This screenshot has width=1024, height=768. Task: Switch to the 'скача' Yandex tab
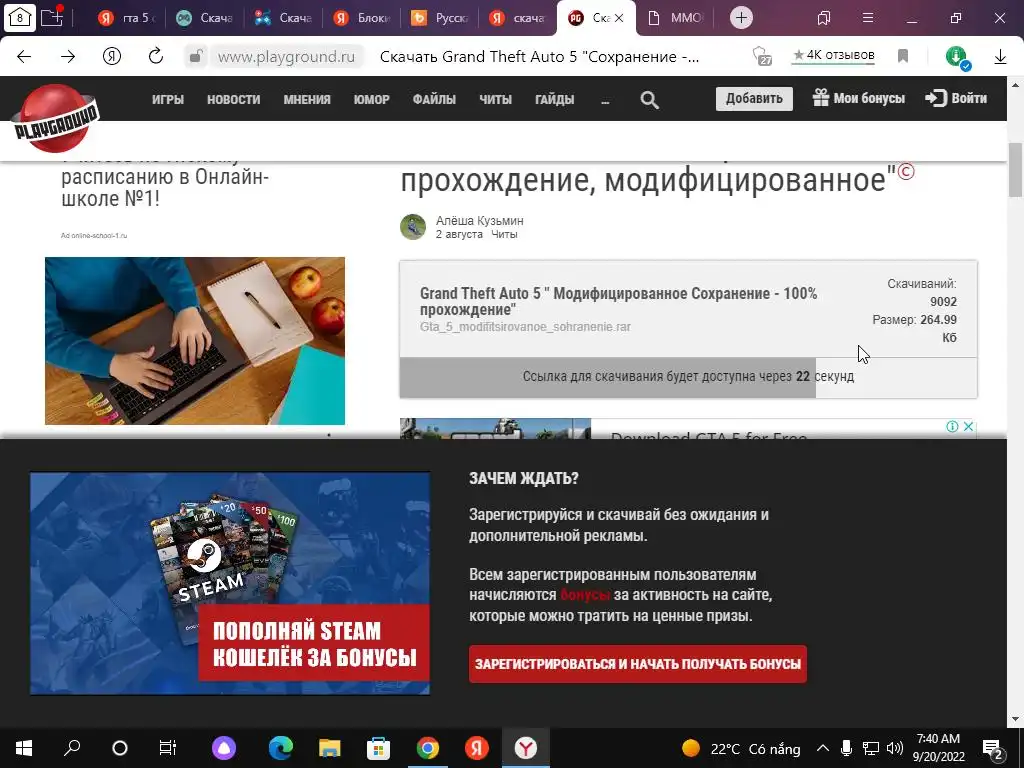click(518, 18)
